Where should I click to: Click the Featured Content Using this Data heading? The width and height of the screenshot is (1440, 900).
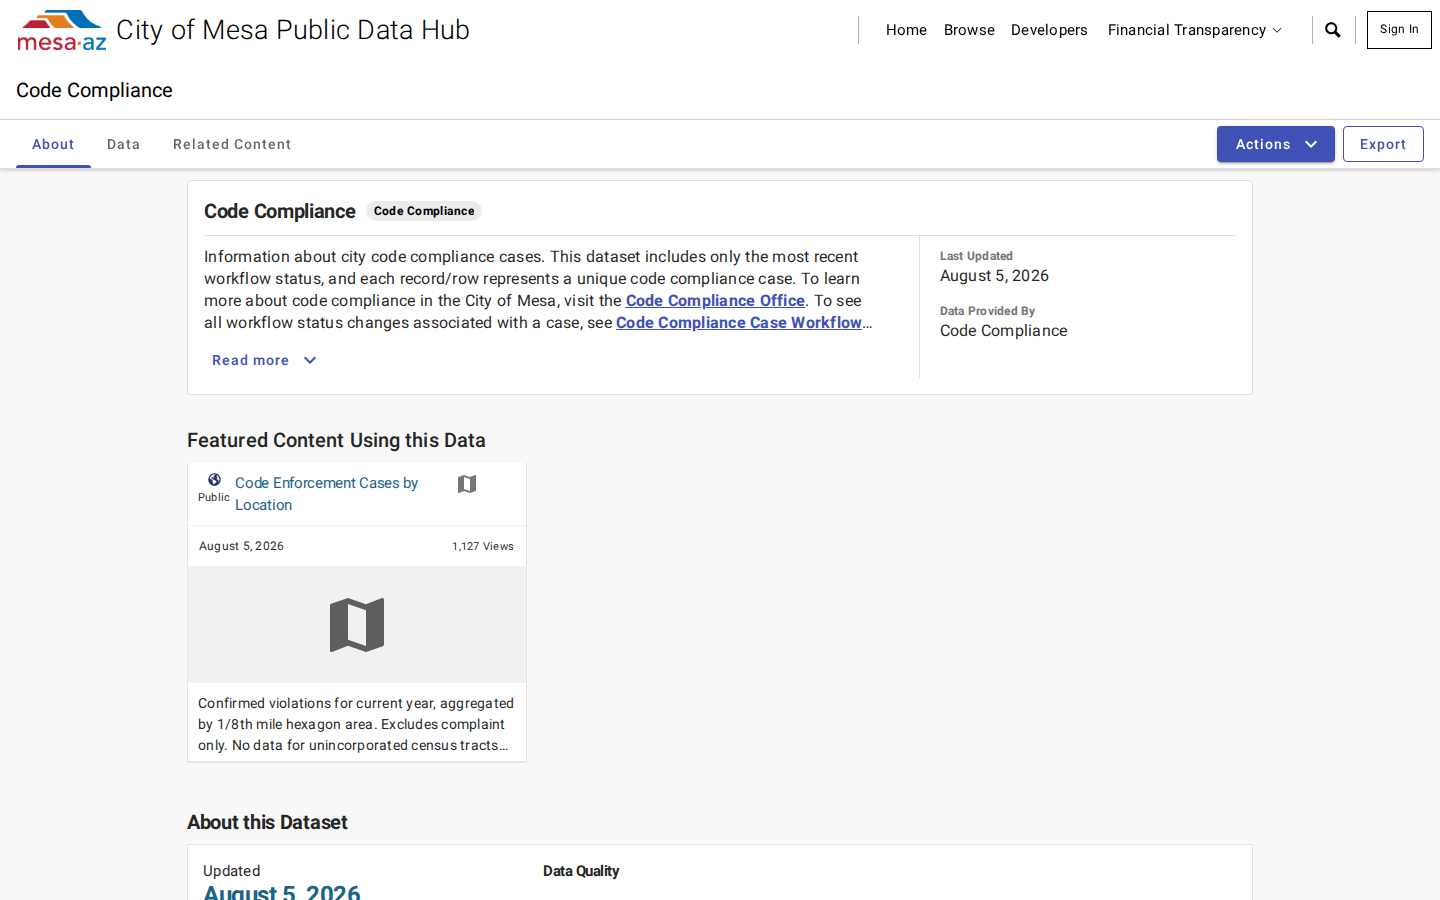[336, 440]
